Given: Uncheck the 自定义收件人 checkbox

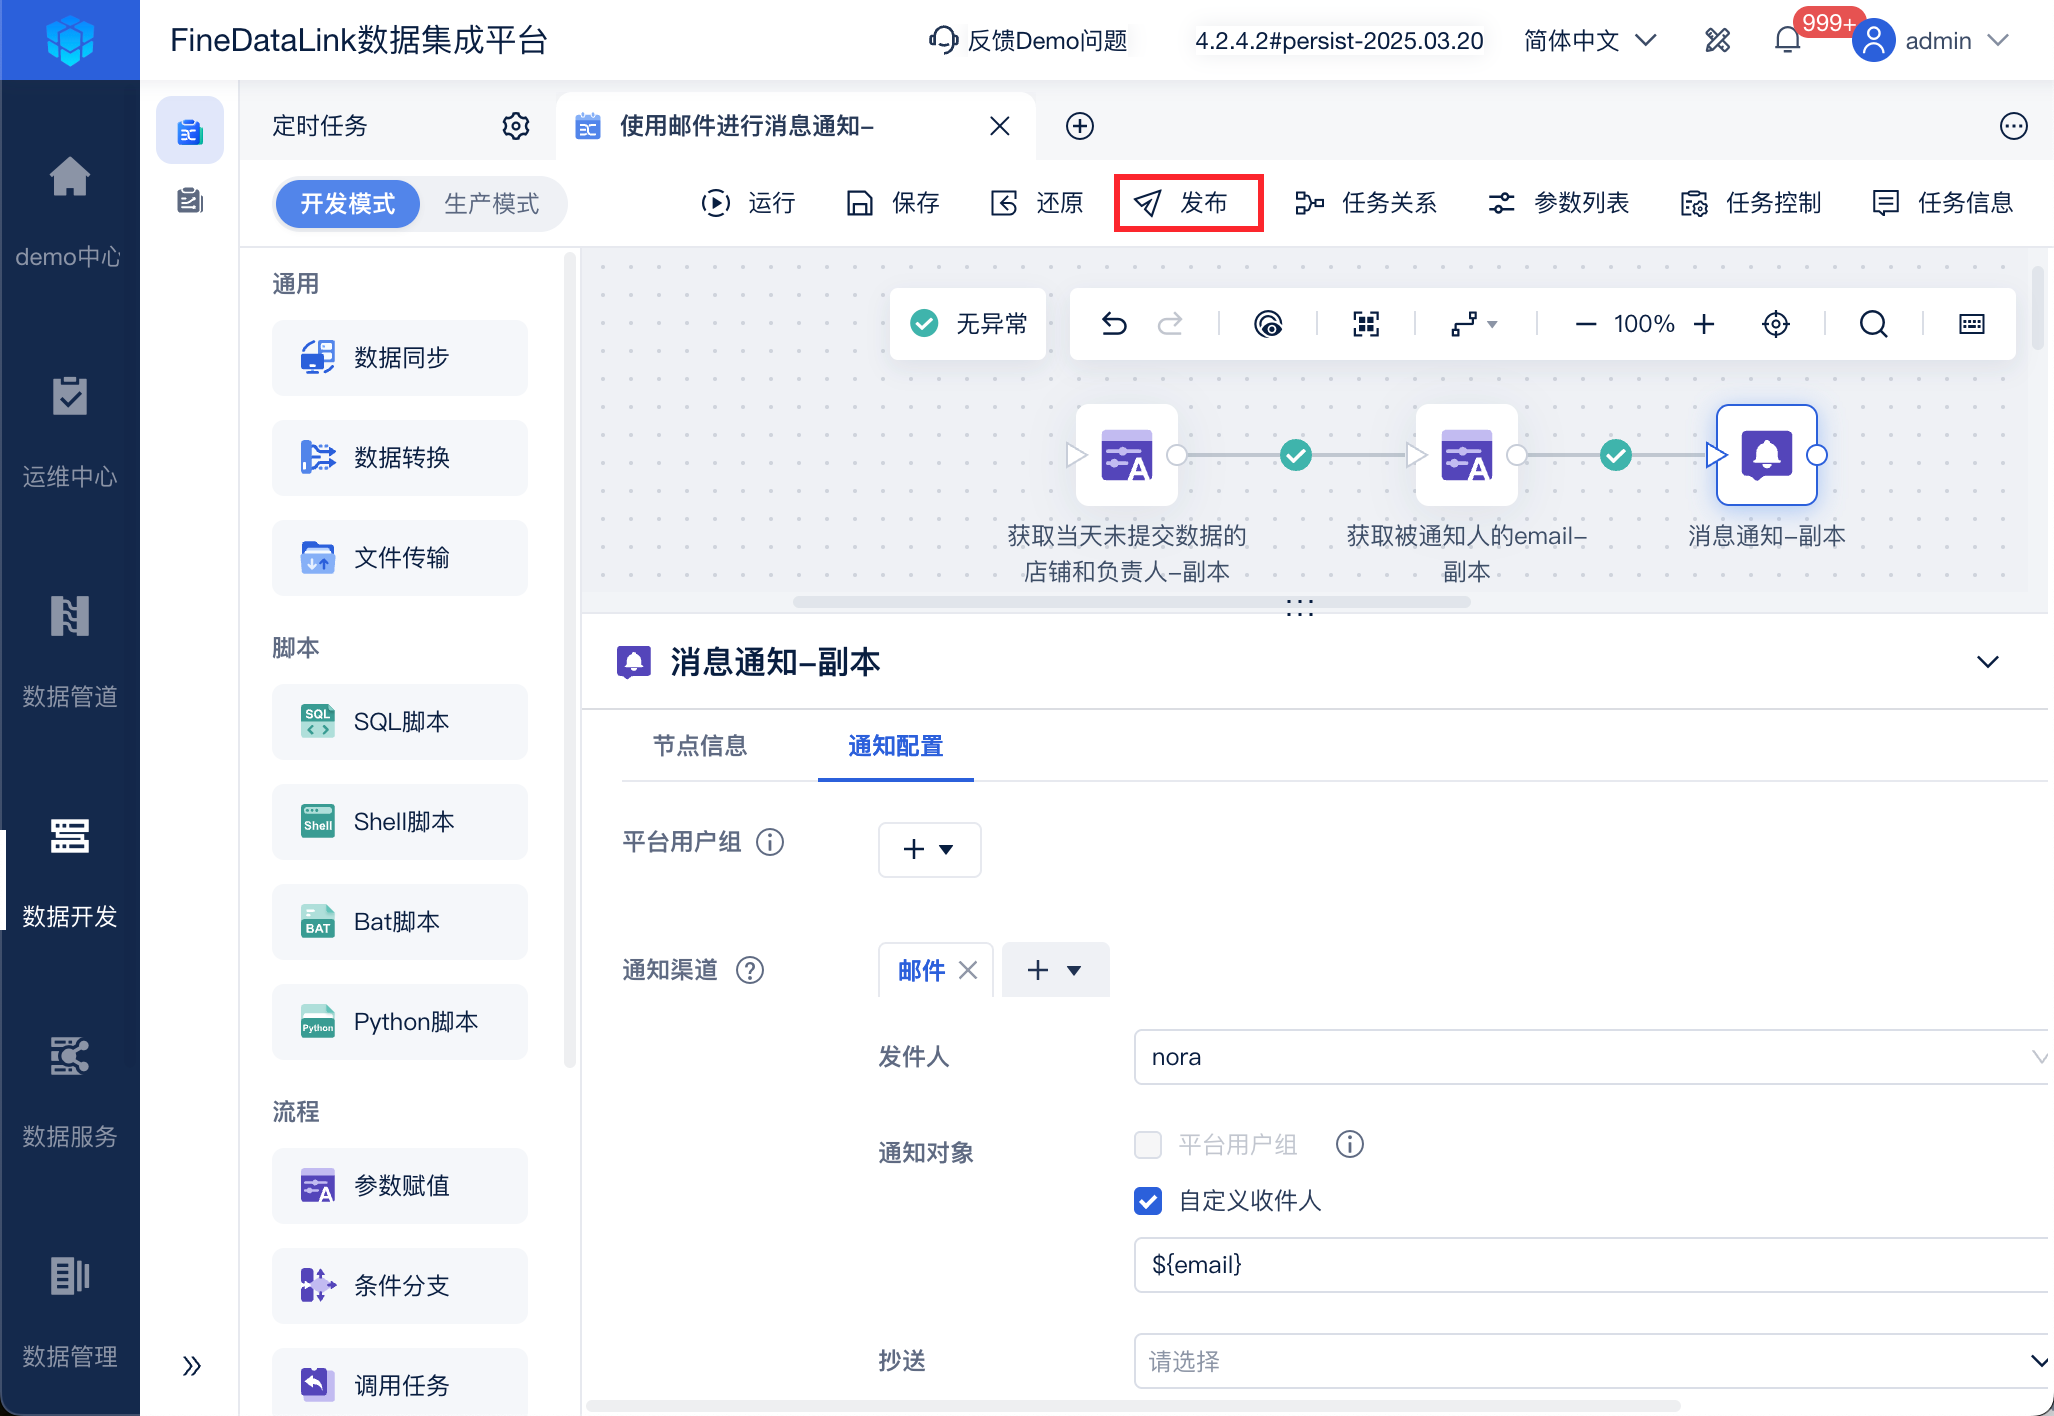Looking at the screenshot, I should click(1148, 1201).
